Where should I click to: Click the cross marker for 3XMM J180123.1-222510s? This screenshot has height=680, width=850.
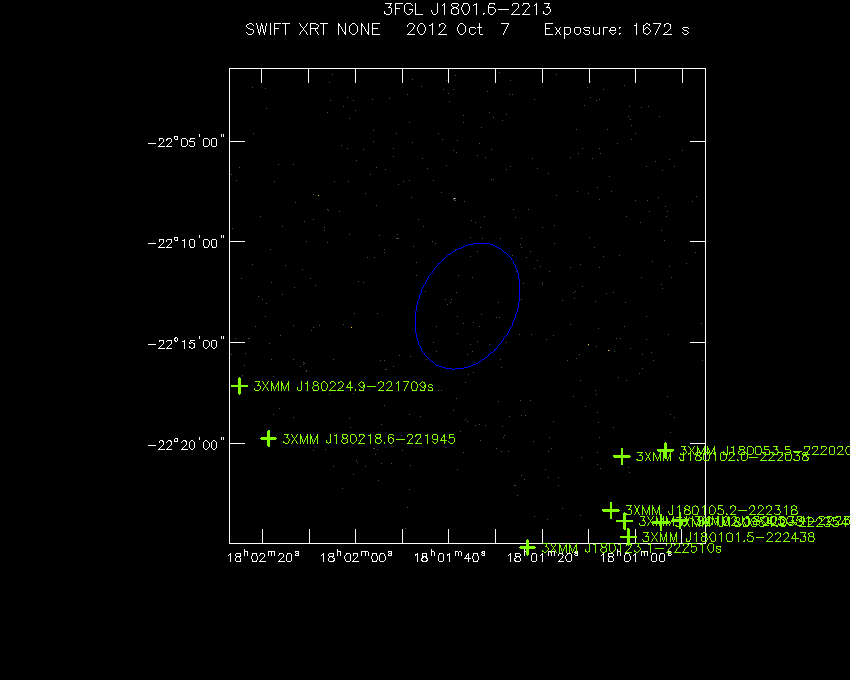coord(527,548)
